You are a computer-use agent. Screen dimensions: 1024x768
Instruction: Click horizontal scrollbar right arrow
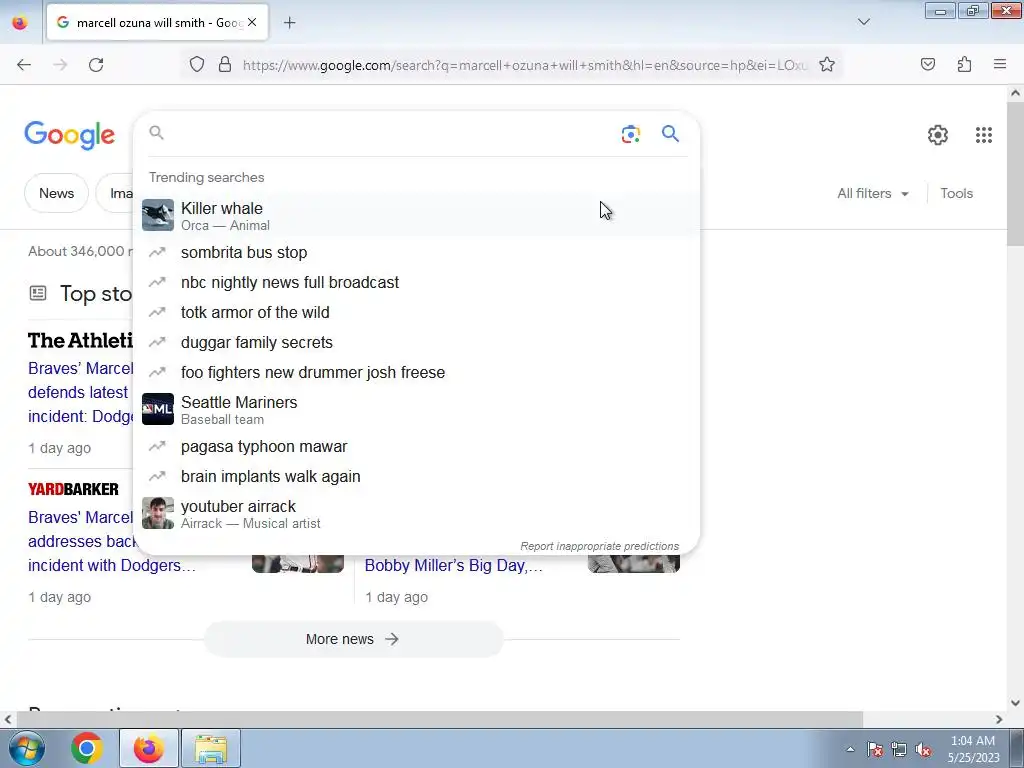(999, 719)
